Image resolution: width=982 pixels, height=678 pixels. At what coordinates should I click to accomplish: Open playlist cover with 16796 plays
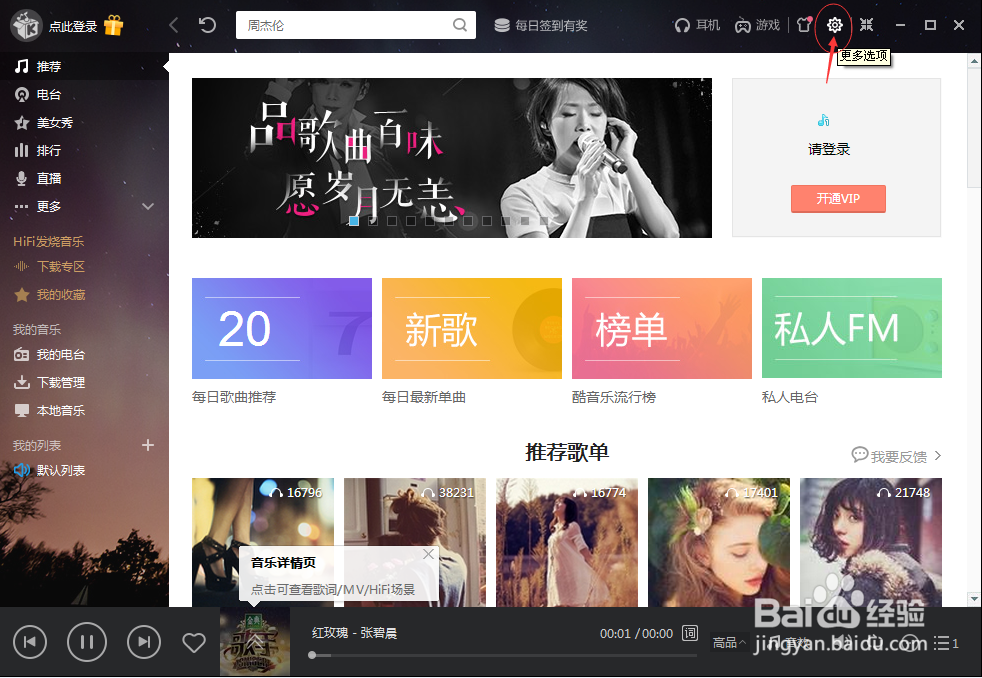[262, 542]
